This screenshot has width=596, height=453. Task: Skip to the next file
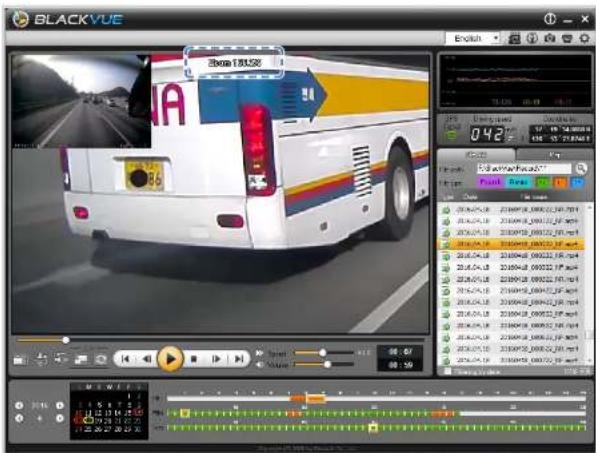pos(239,359)
